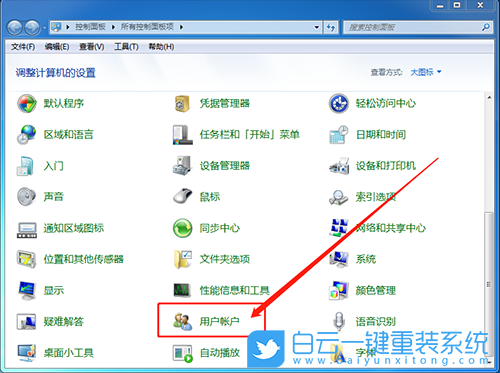Expand the address bar history dropdown
This screenshot has width=500, height=373.
coord(317,27)
